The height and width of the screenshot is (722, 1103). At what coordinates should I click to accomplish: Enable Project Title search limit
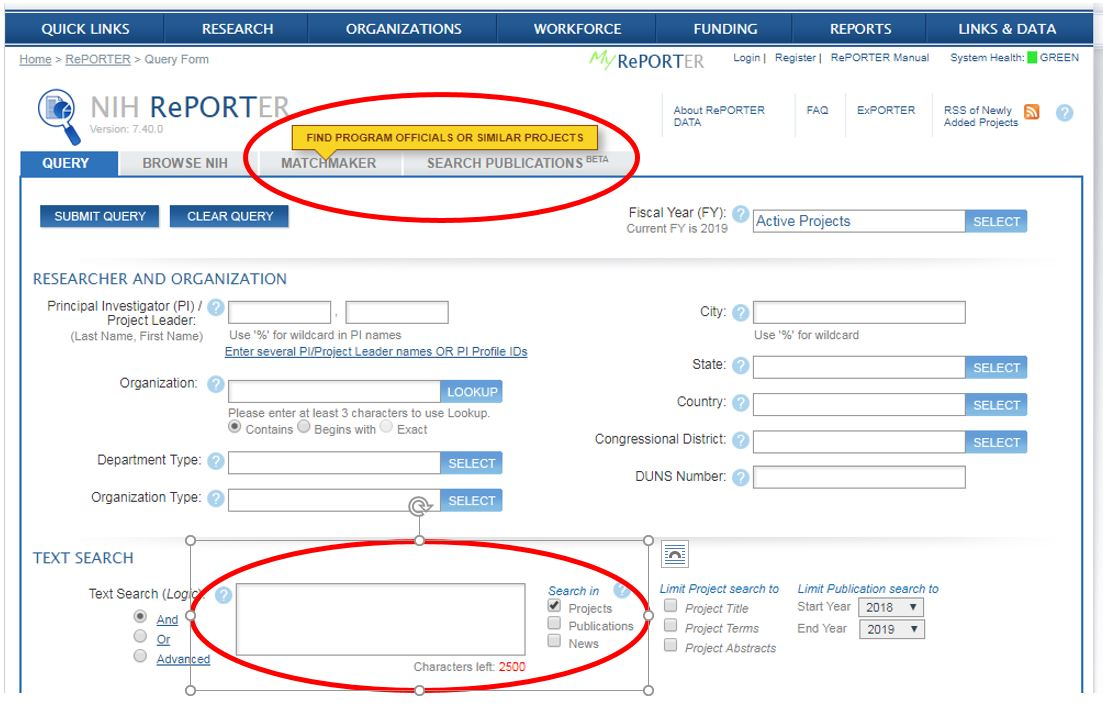pos(670,606)
